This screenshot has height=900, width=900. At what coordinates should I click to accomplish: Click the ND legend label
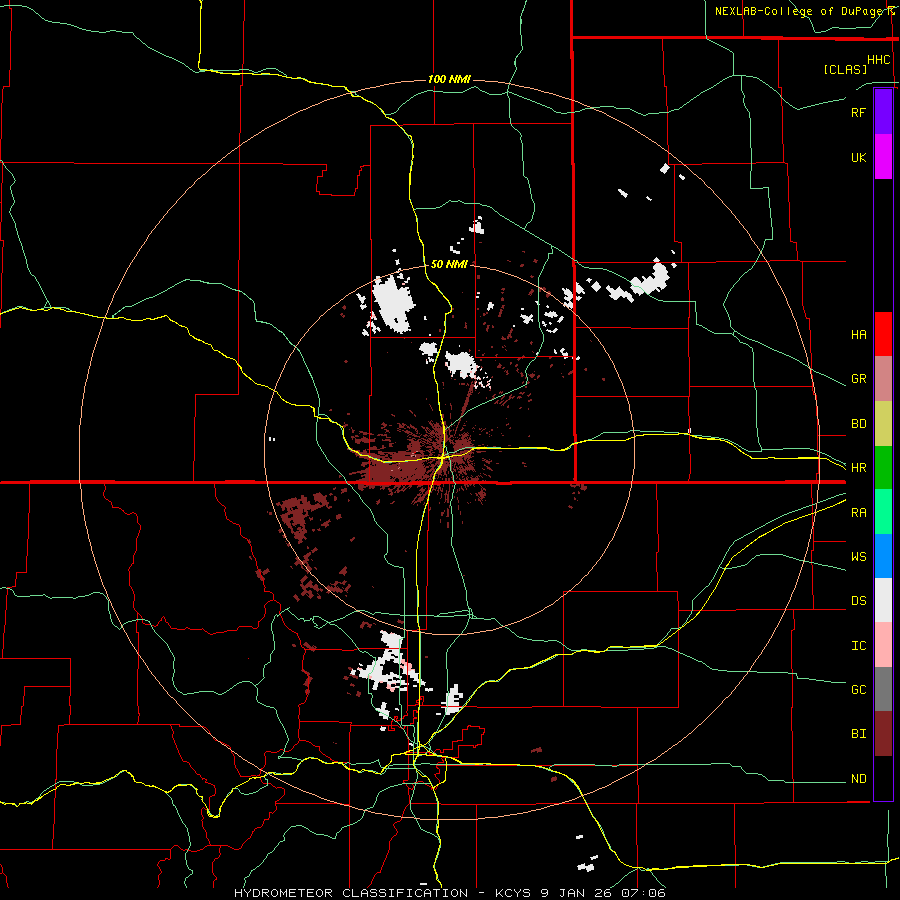(858, 779)
